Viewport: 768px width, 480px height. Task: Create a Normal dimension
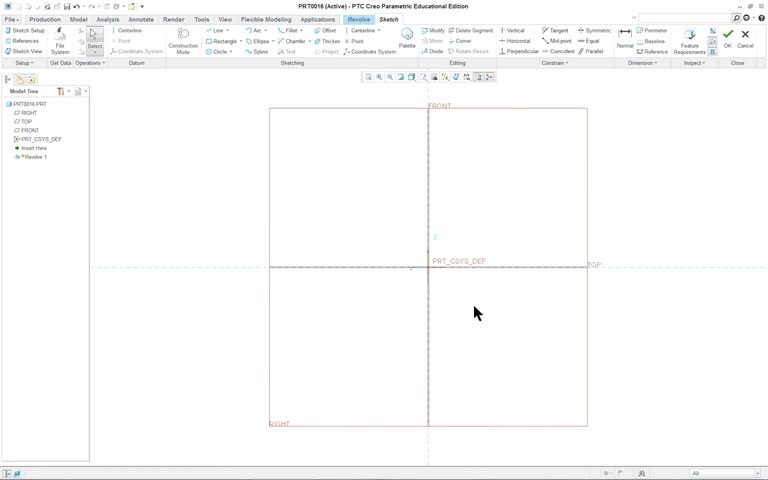(624, 38)
